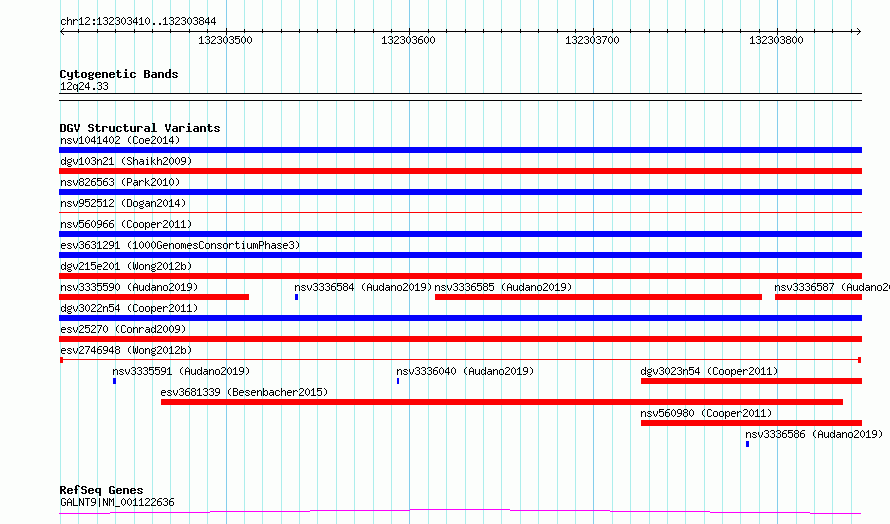890x524 pixels.
Task: Click the nsv3336584 (Audano2019) label
Action: 363,287
